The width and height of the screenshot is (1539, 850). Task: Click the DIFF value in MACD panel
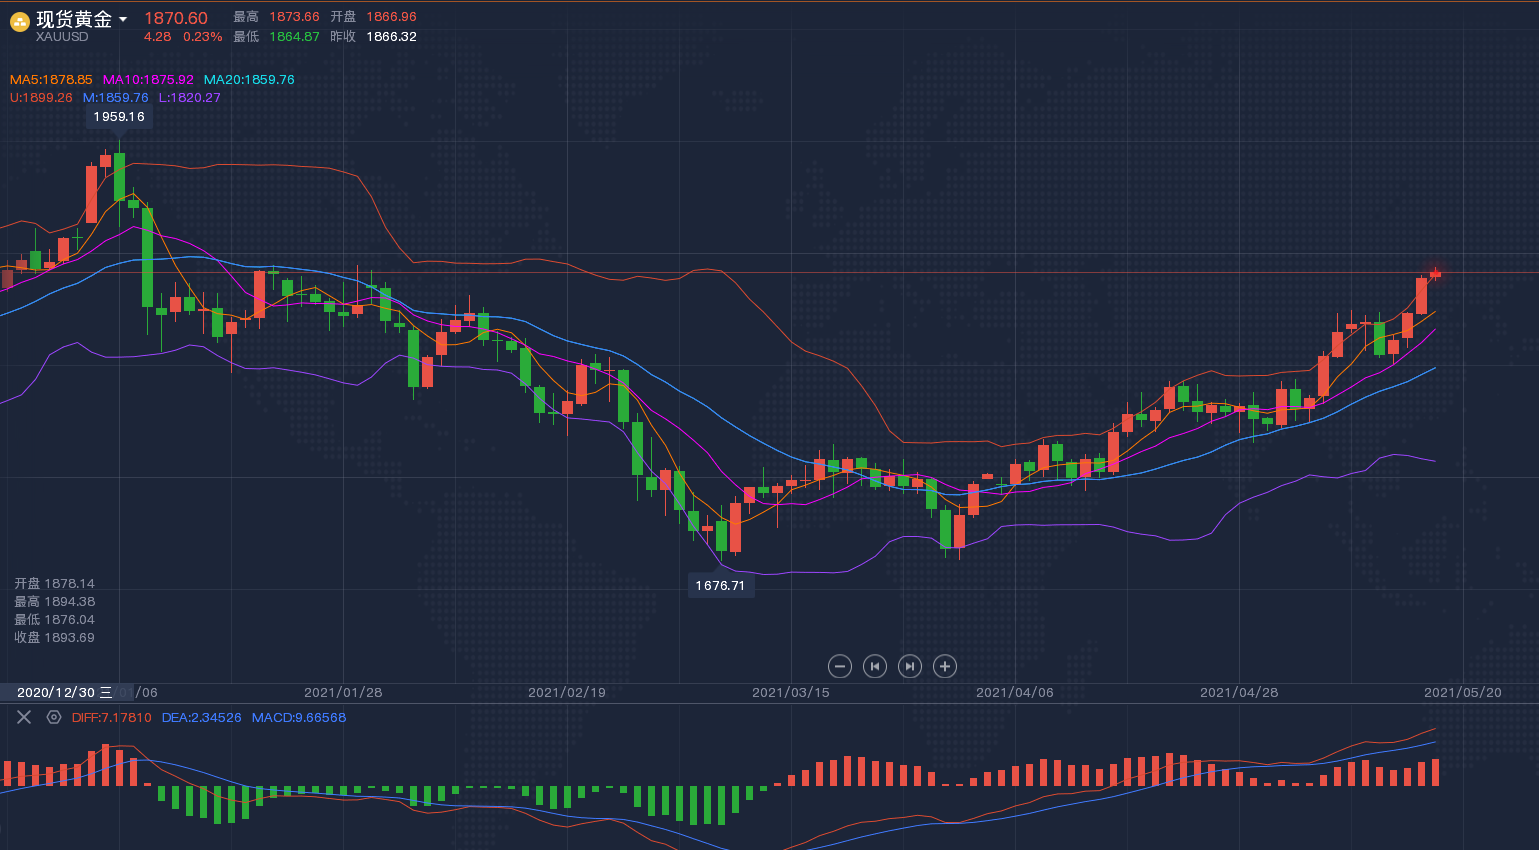[111, 718]
